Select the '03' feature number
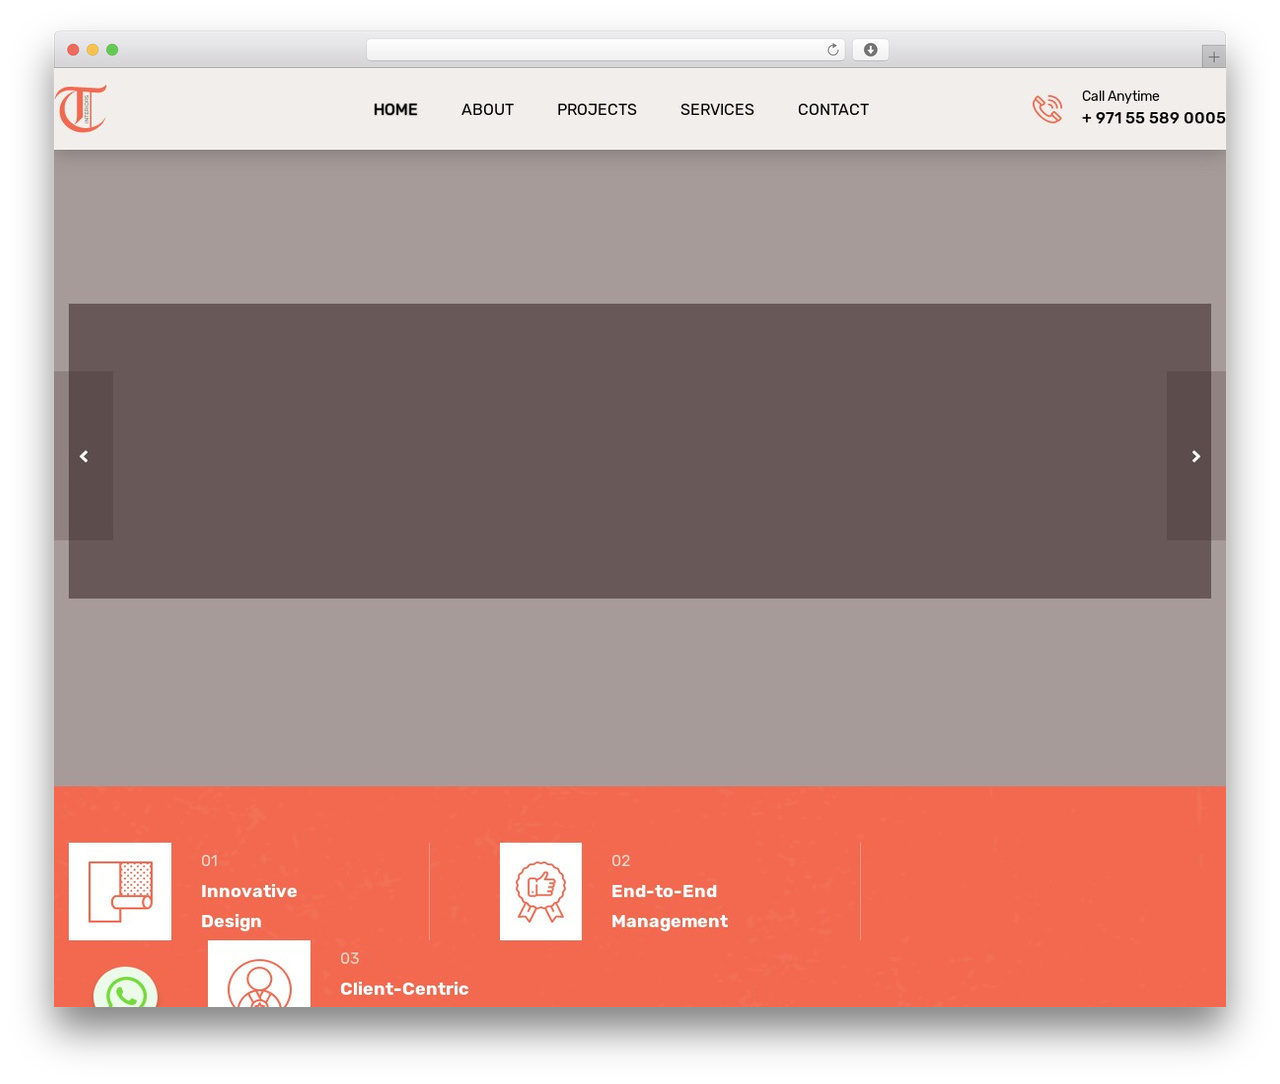 pos(349,959)
